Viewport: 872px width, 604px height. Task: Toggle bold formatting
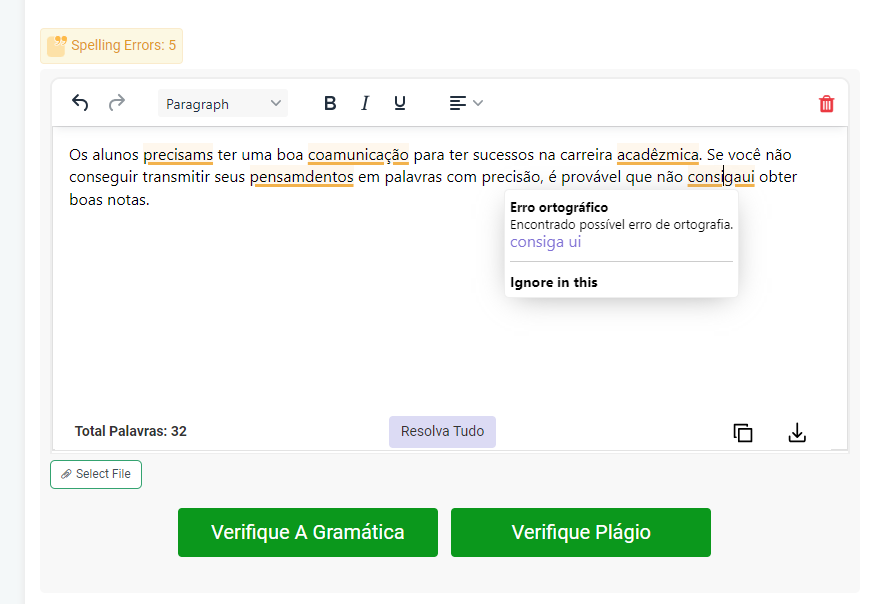pos(330,103)
